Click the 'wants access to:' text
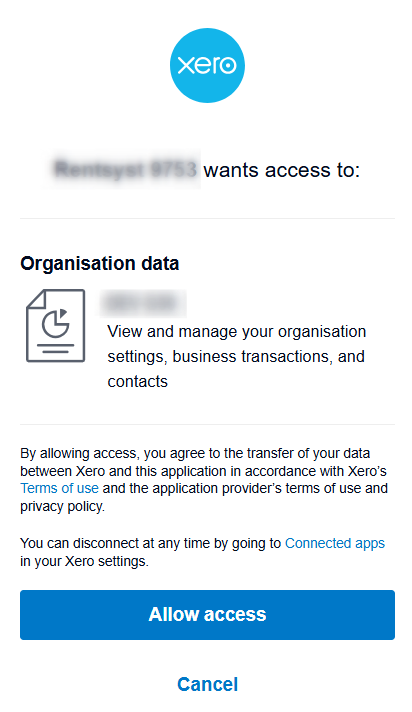This screenshot has height=712, width=412. pyautogui.click(x=282, y=170)
